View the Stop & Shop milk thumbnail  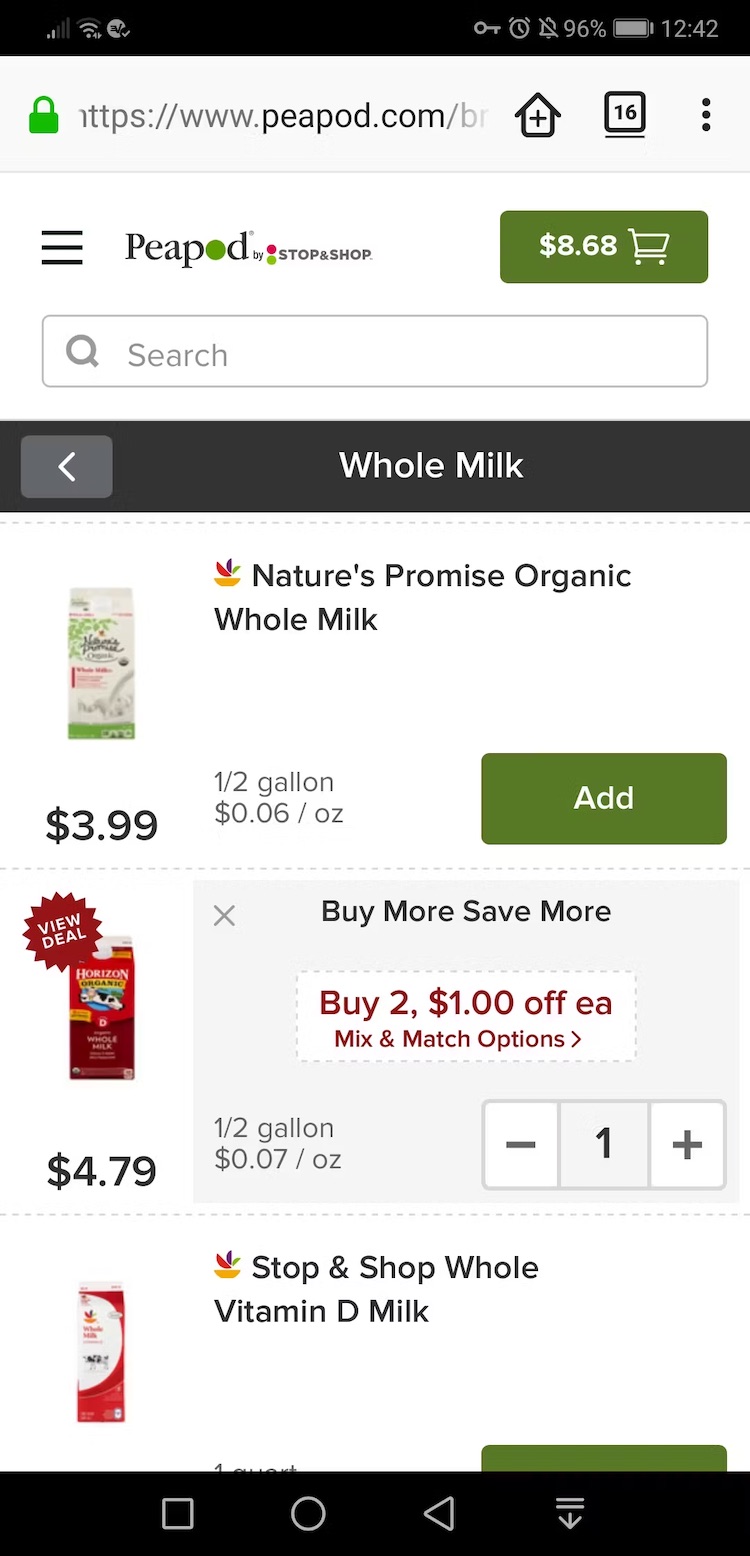pos(101,1350)
